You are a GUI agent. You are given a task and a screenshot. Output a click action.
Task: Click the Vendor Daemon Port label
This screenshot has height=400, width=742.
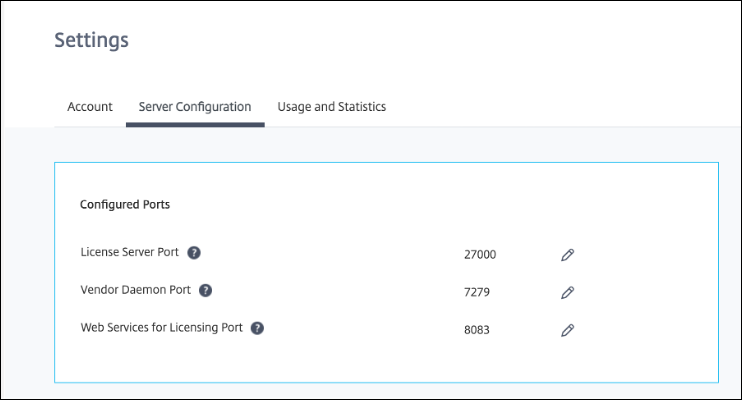click(135, 290)
